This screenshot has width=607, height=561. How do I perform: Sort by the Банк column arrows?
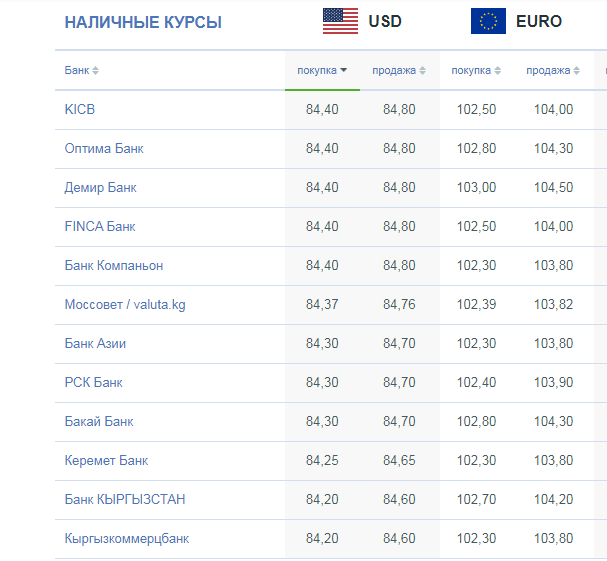pyautogui.click(x=95, y=70)
